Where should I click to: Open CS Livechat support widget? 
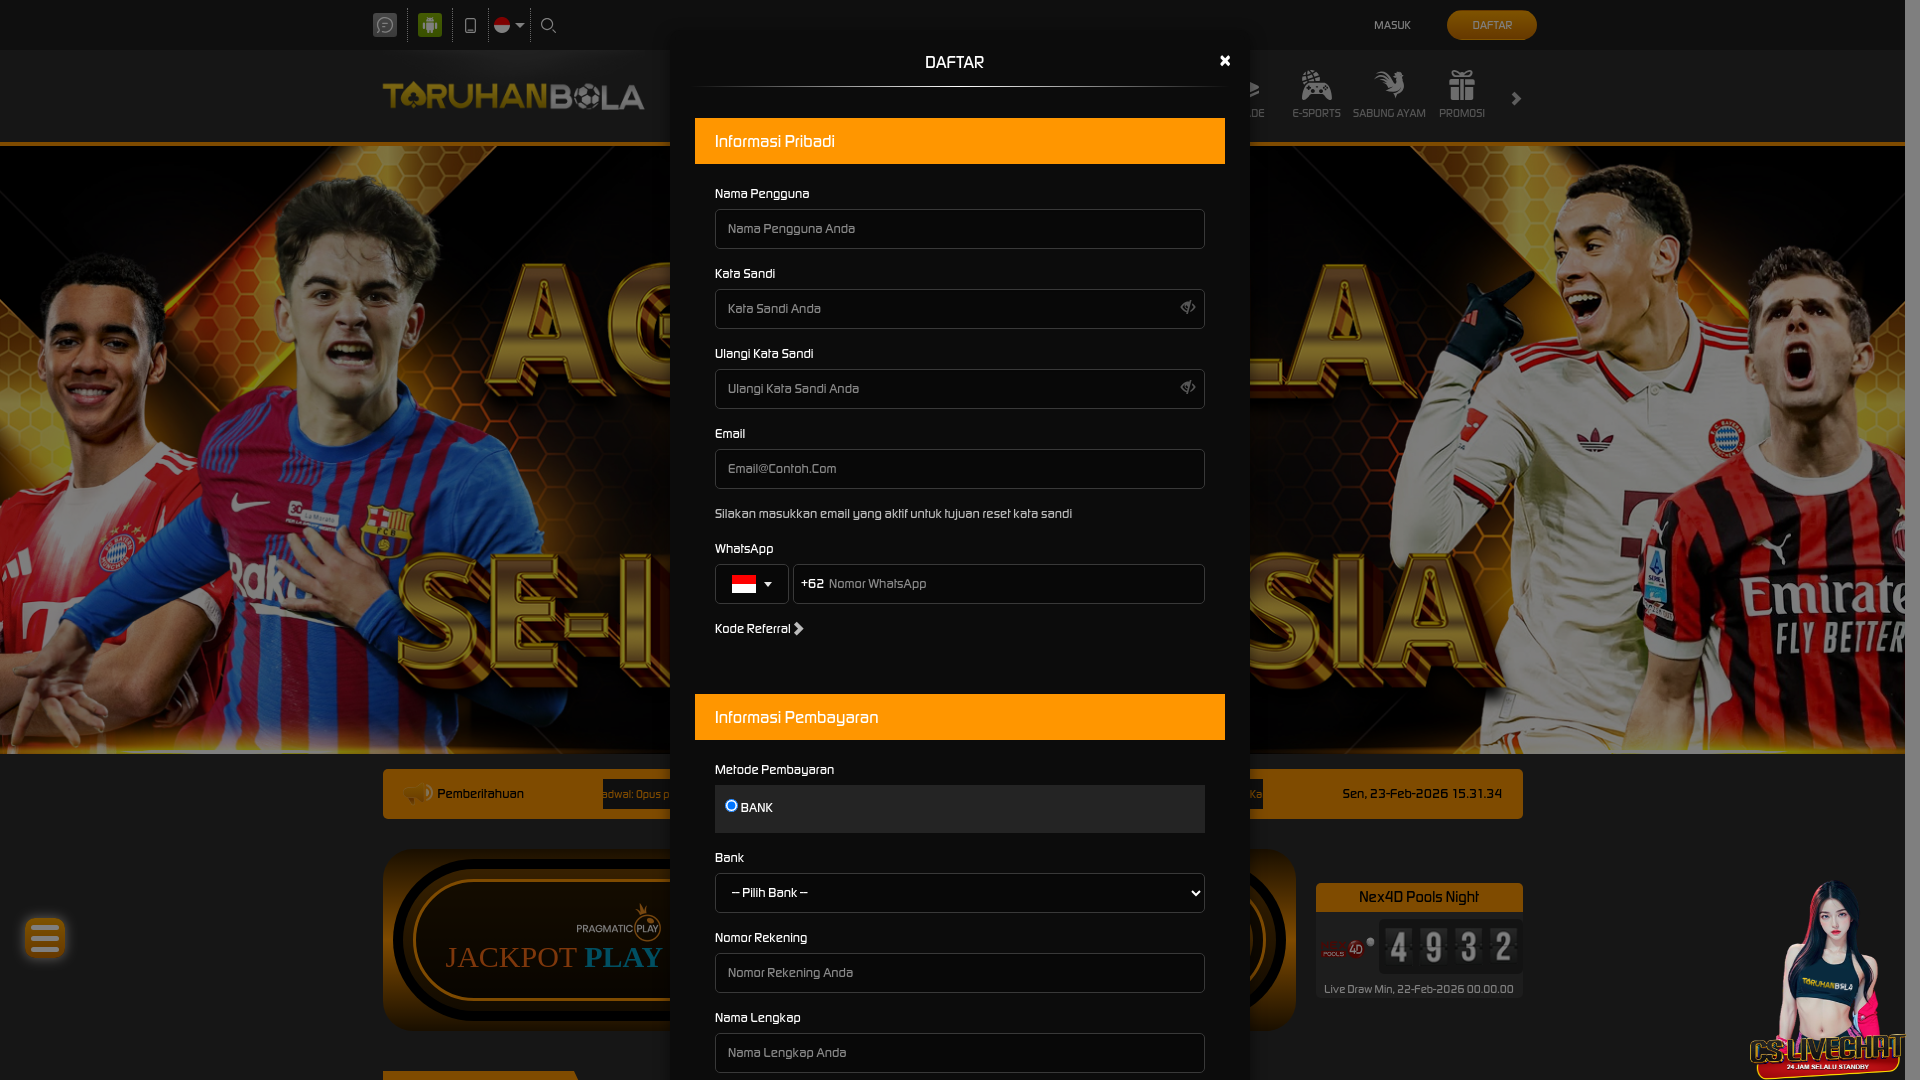pyautogui.click(x=1827, y=980)
